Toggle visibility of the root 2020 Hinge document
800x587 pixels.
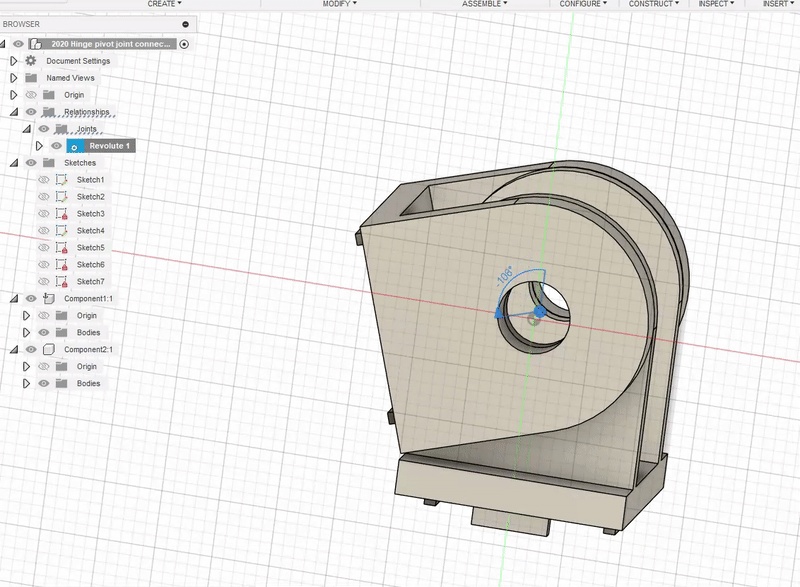(18, 44)
